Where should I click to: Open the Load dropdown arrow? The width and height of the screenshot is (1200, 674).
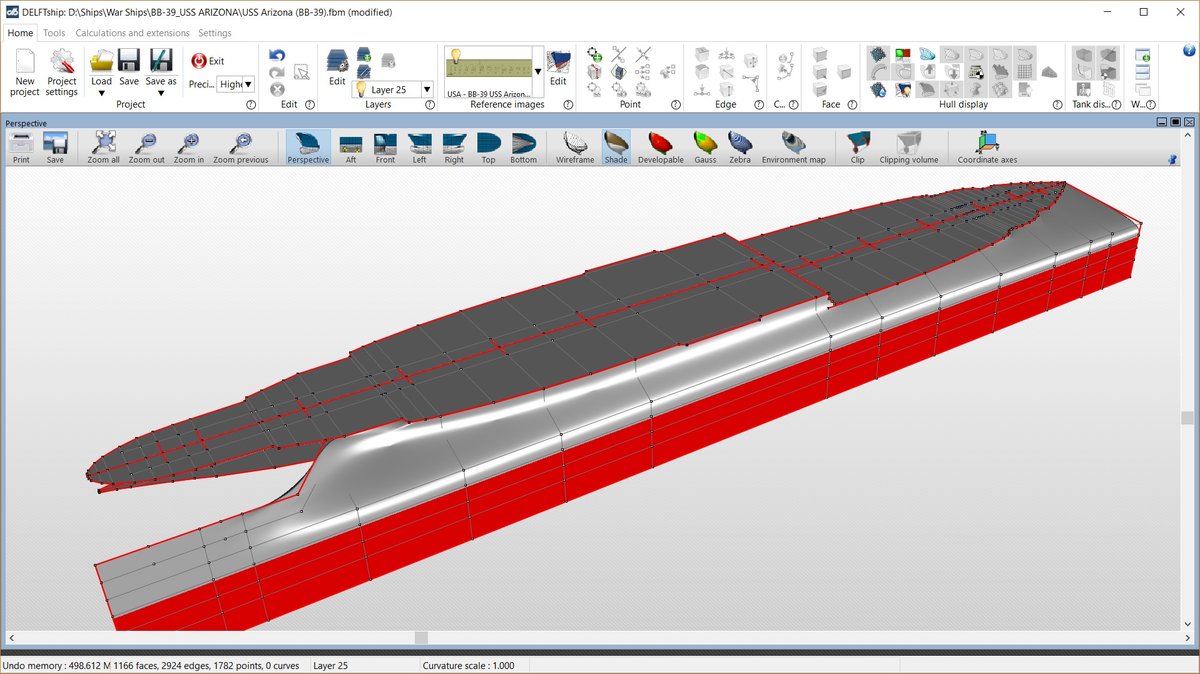click(101, 94)
